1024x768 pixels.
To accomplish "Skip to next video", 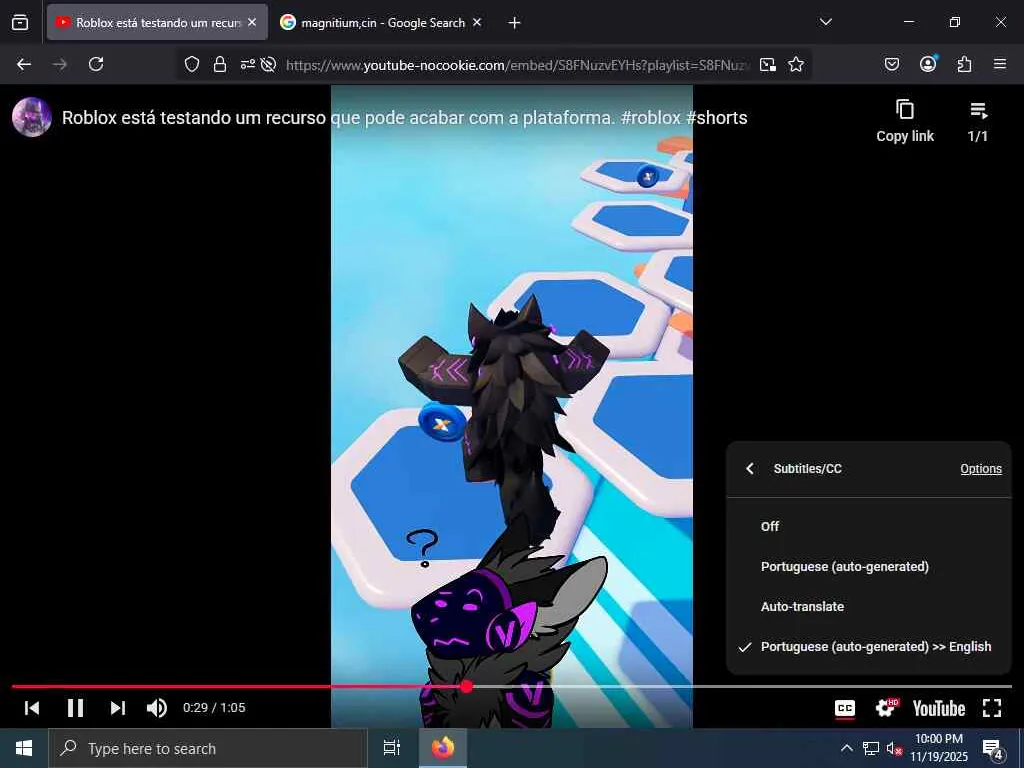I will pos(118,708).
